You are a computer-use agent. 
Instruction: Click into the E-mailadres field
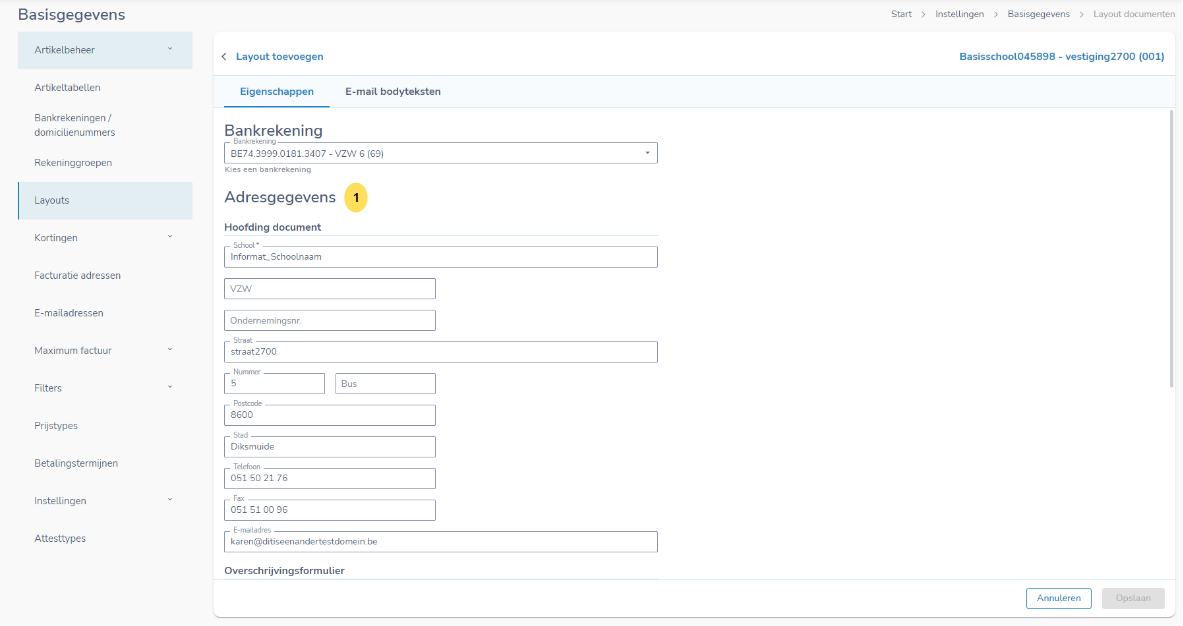[x=441, y=542]
